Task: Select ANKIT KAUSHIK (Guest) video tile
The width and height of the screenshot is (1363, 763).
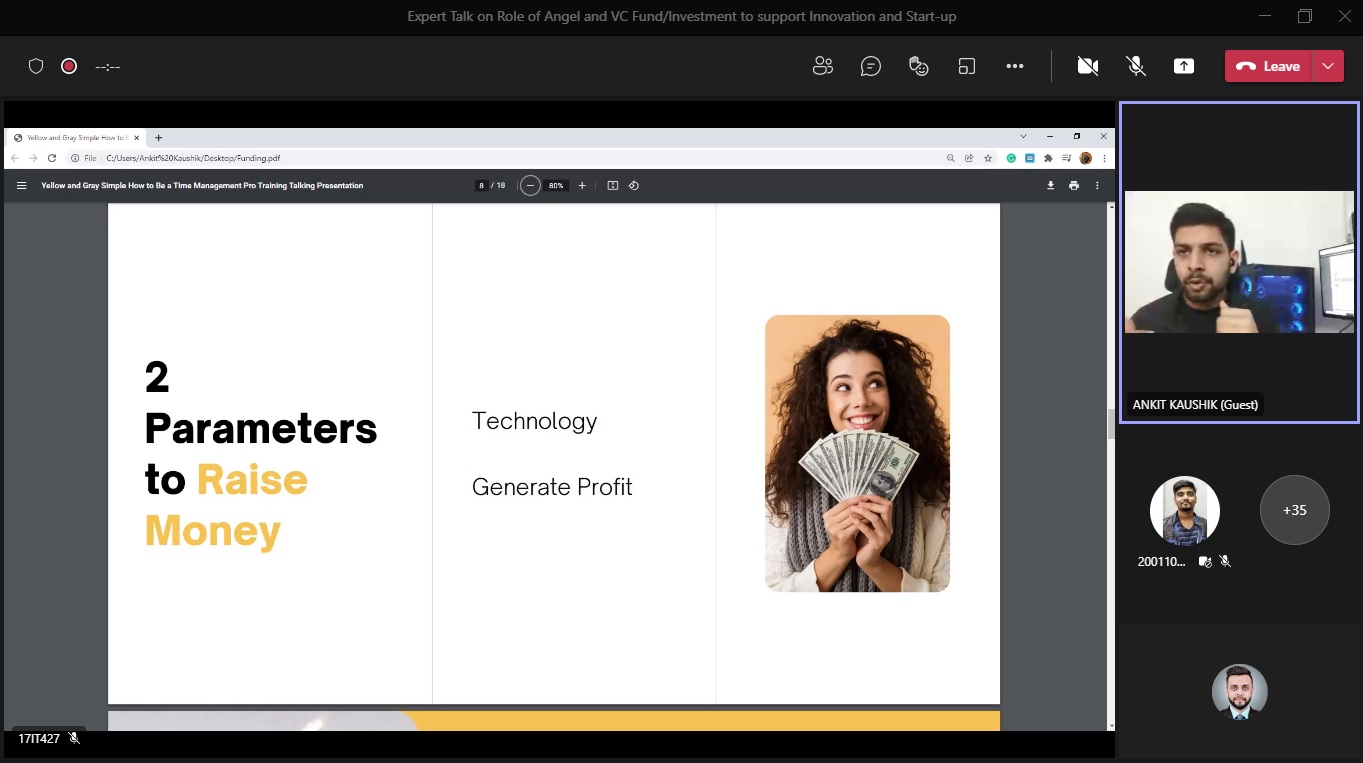Action: click(x=1239, y=262)
